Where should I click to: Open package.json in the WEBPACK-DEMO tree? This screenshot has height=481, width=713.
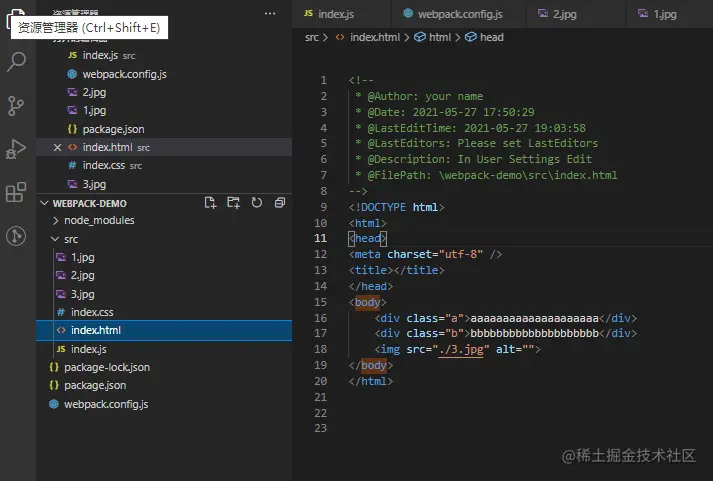pos(164,386)
